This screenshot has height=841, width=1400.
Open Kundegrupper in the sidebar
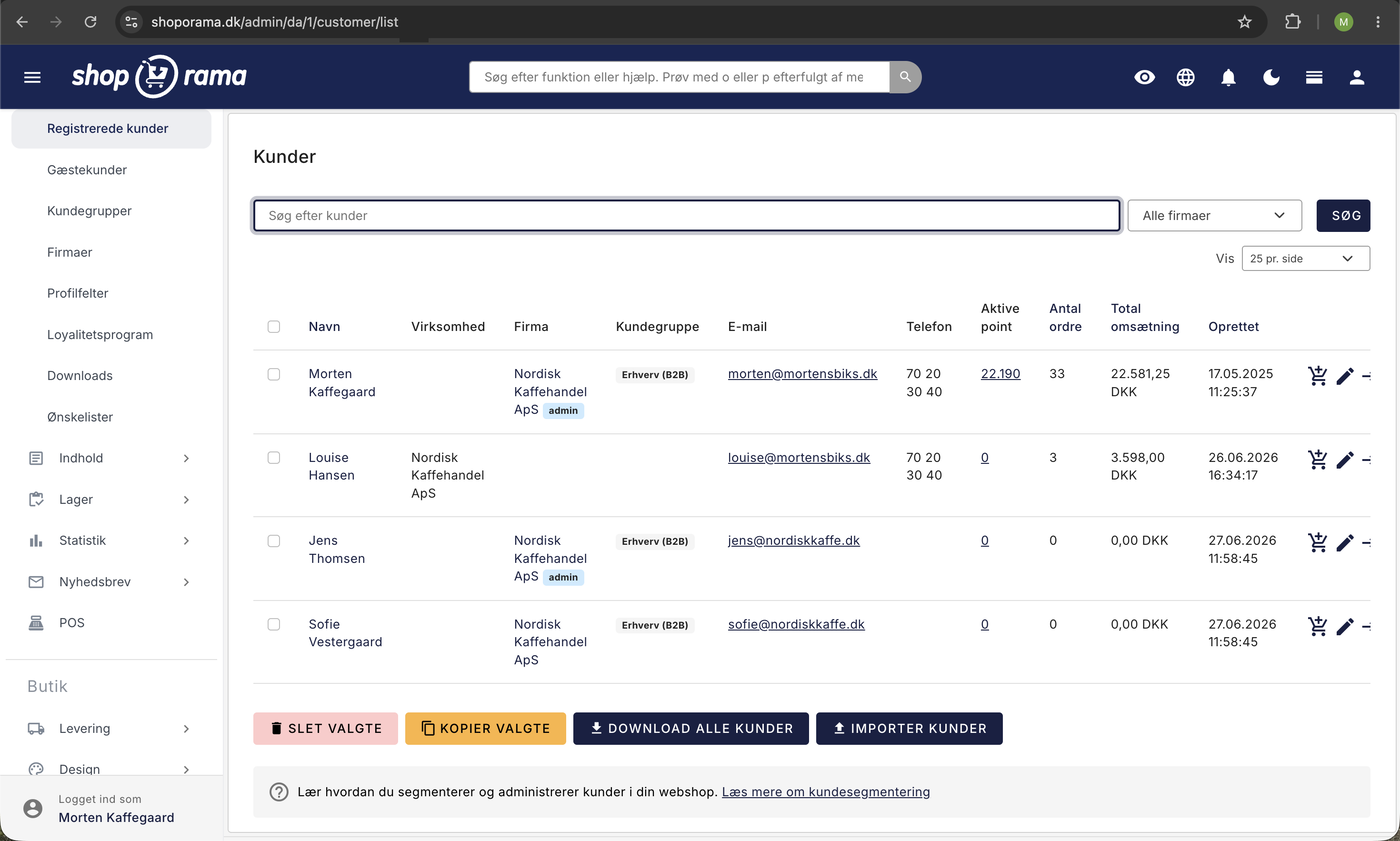point(89,211)
